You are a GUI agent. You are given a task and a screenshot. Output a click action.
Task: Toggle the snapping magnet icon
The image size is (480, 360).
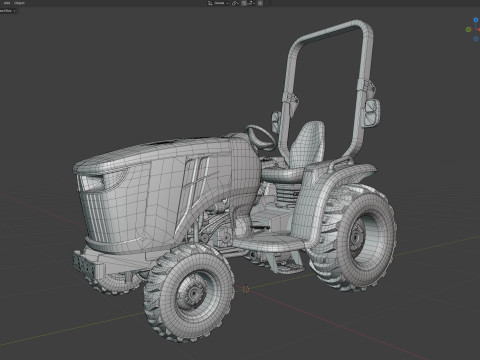pos(244,3)
